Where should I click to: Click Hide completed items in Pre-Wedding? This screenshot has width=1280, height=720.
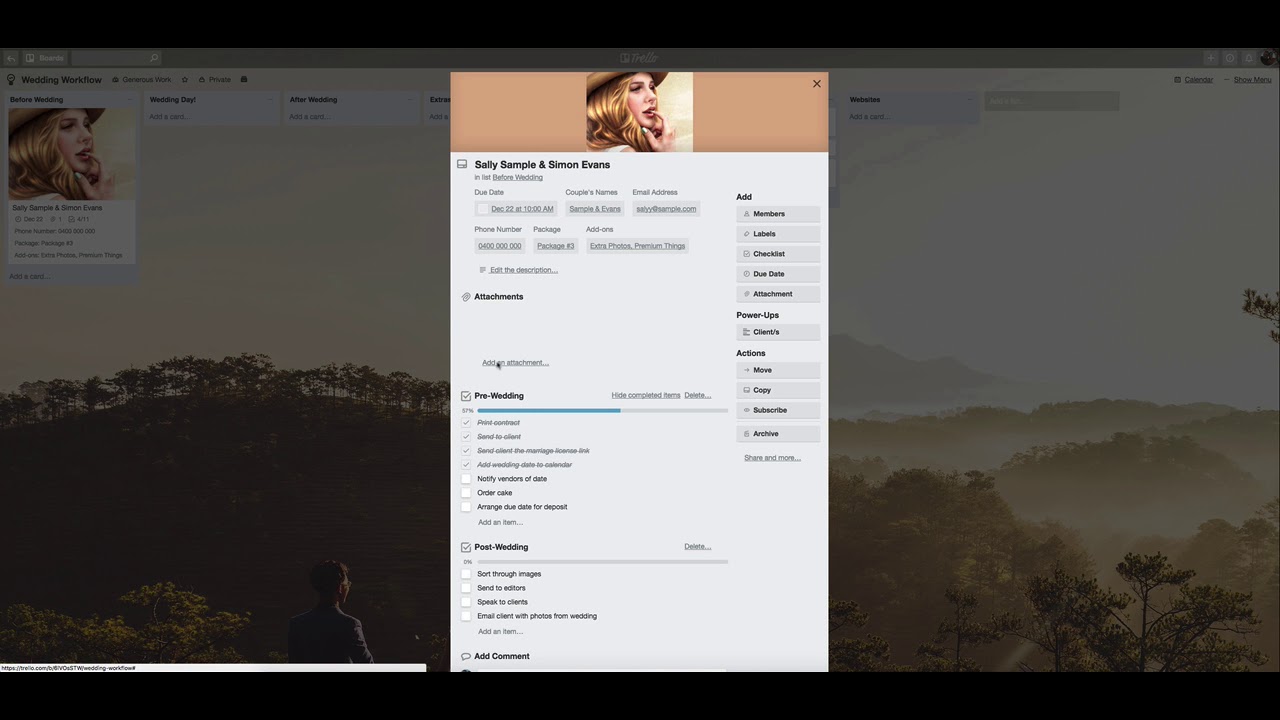pos(646,395)
